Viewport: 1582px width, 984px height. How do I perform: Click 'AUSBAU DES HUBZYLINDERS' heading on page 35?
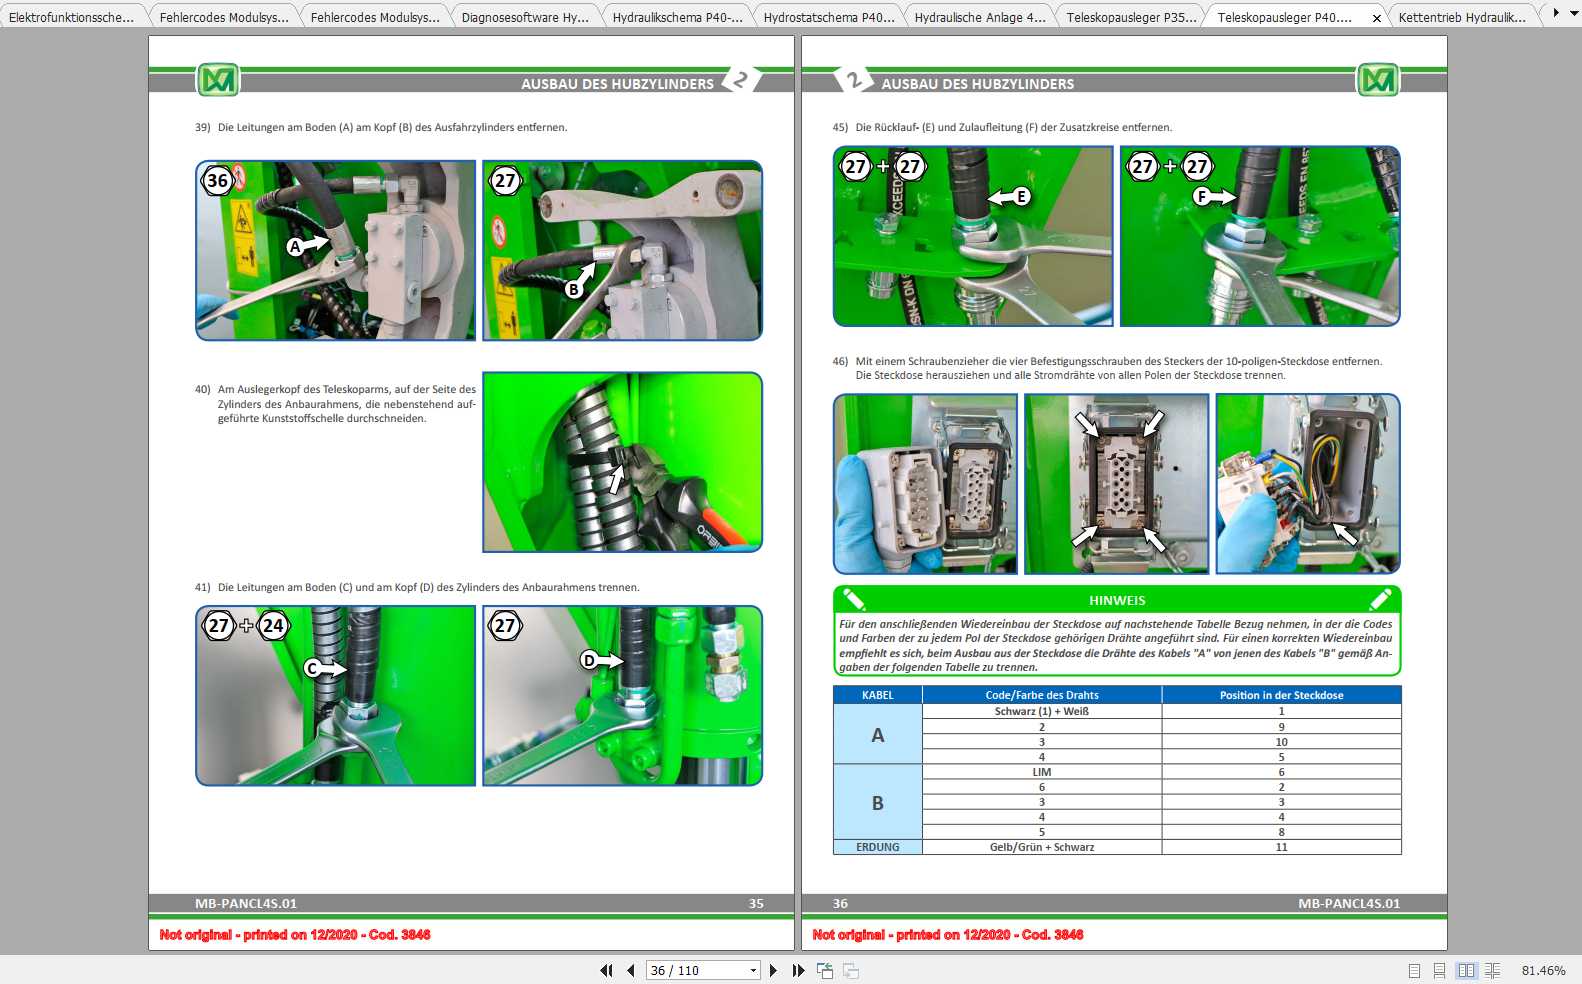point(617,84)
